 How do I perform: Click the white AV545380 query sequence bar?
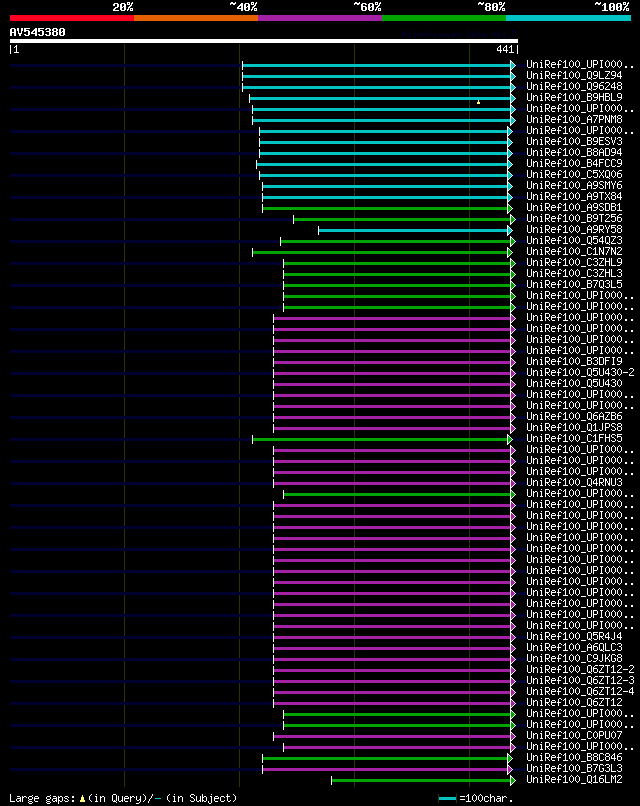pyautogui.click(x=264, y=41)
